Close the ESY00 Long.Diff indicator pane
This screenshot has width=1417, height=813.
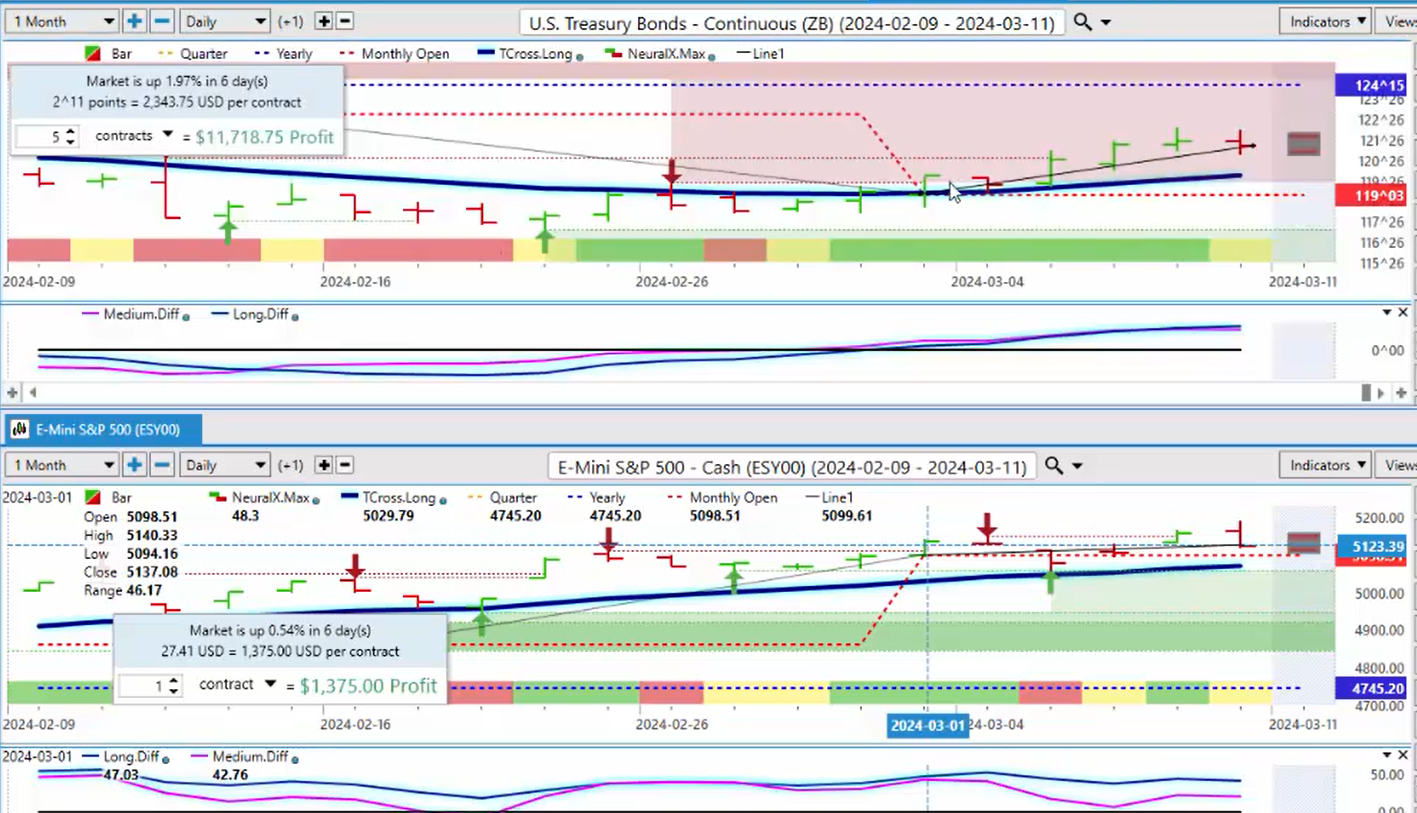tap(1402, 755)
